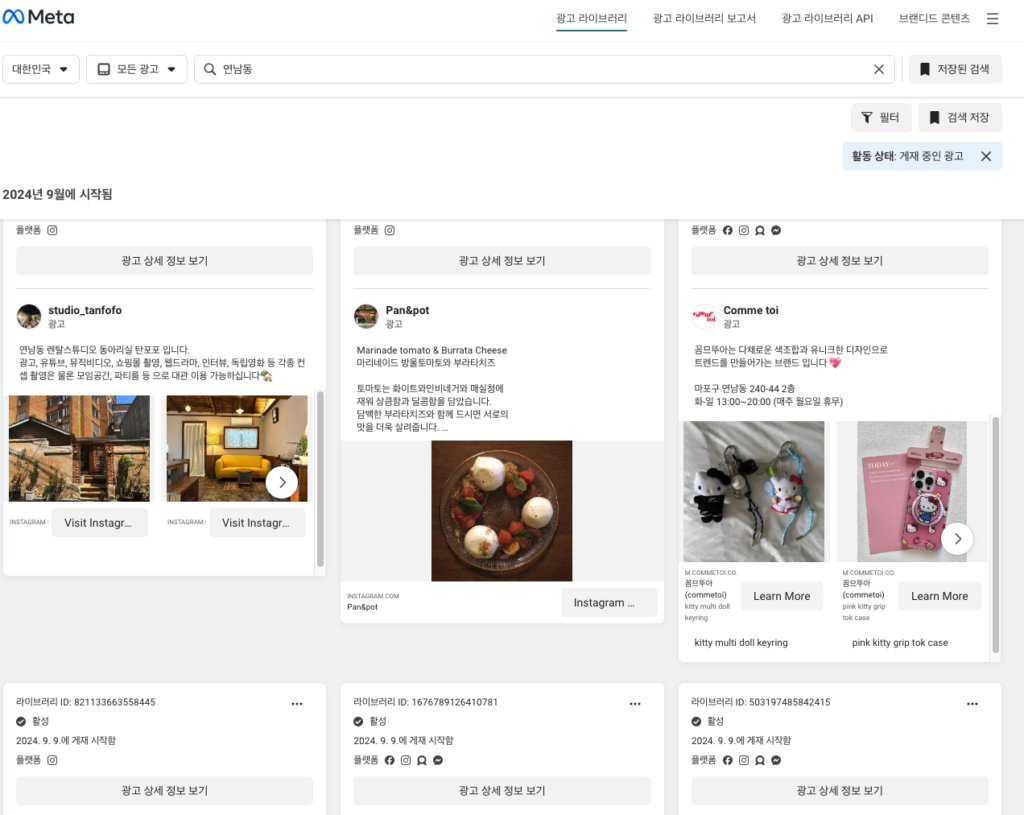Open options menu for ID 503197485842415
Image resolution: width=1024 pixels, height=815 pixels.
pyautogui.click(x=972, y=703)
